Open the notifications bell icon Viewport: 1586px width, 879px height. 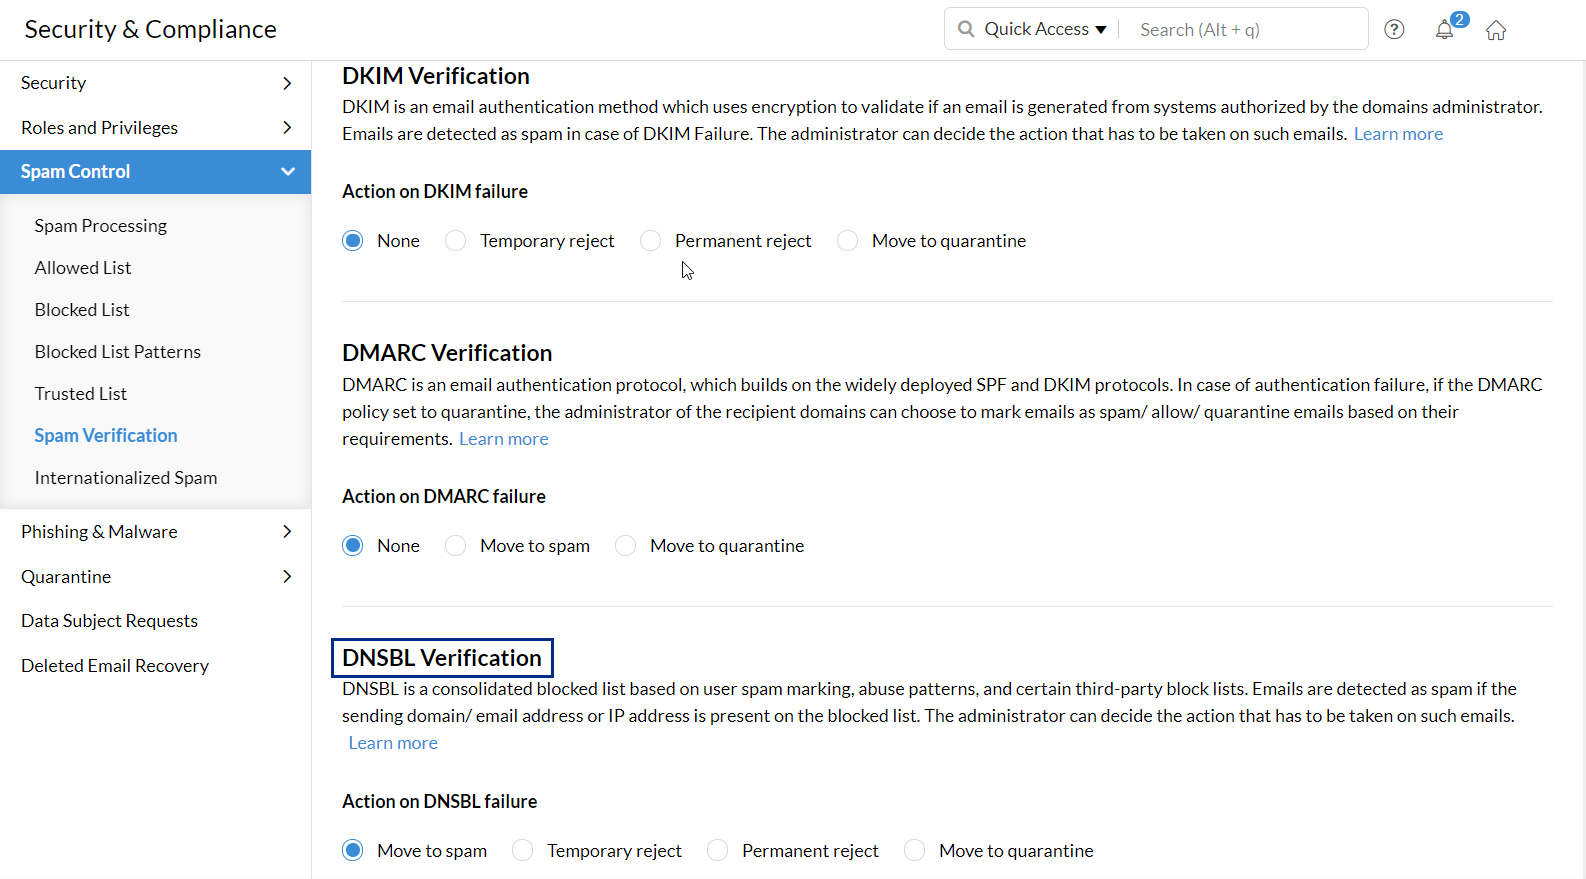click(1444, 30)
